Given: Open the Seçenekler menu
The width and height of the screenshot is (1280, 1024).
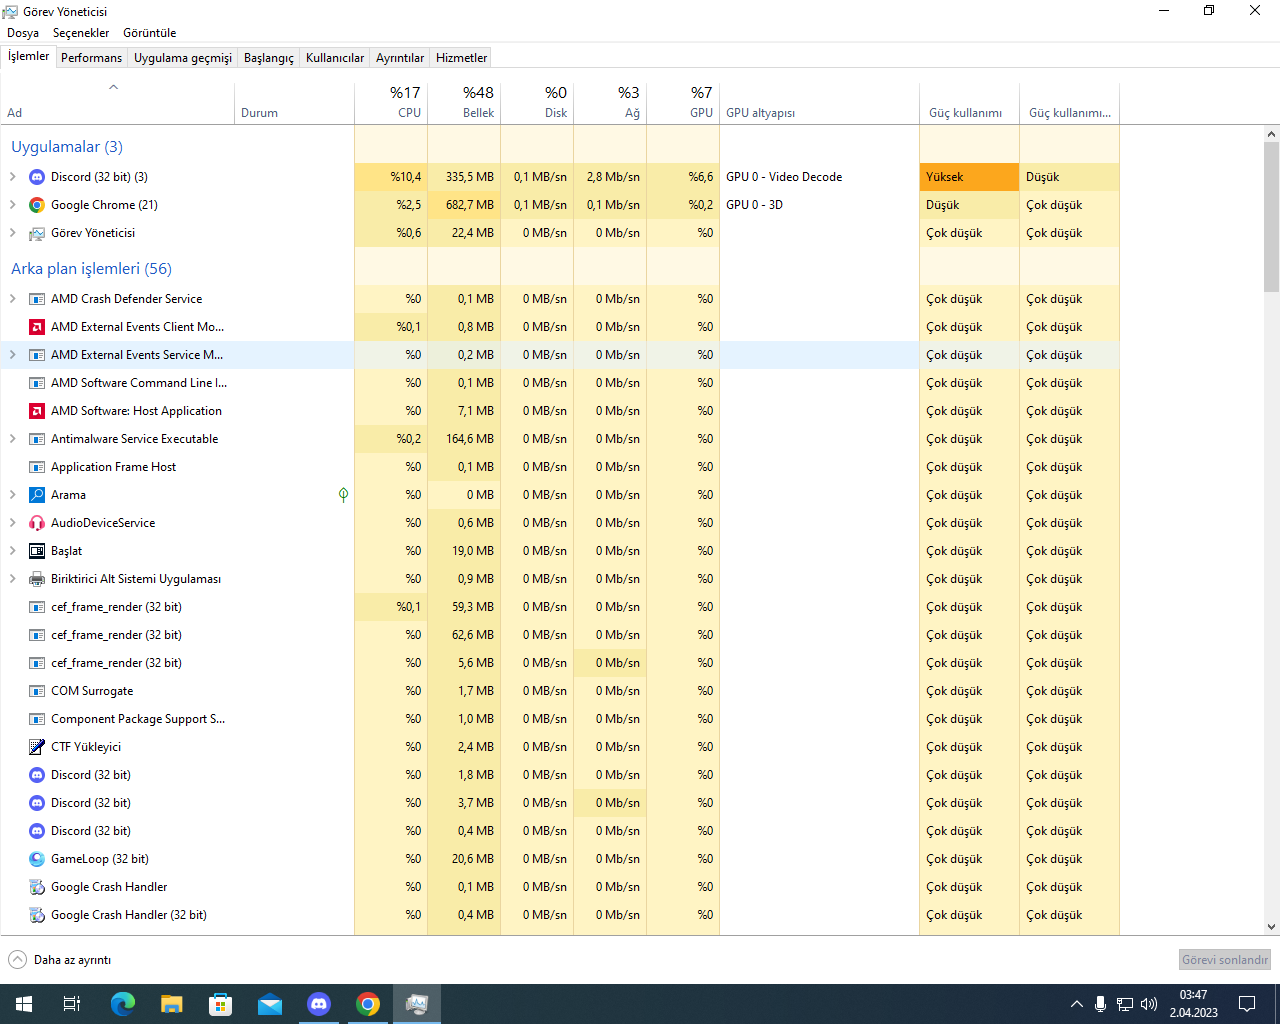Looking at the screenshot, I should [x=81, y=33].
